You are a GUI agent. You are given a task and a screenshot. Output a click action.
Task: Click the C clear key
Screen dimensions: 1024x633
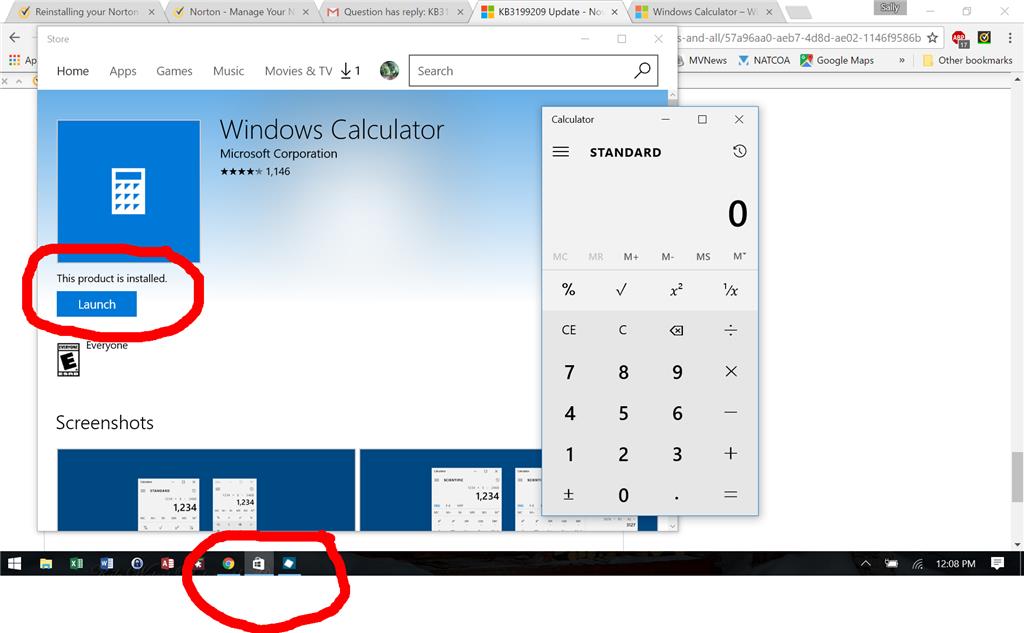pyautogui.click(x=622, y=331)
